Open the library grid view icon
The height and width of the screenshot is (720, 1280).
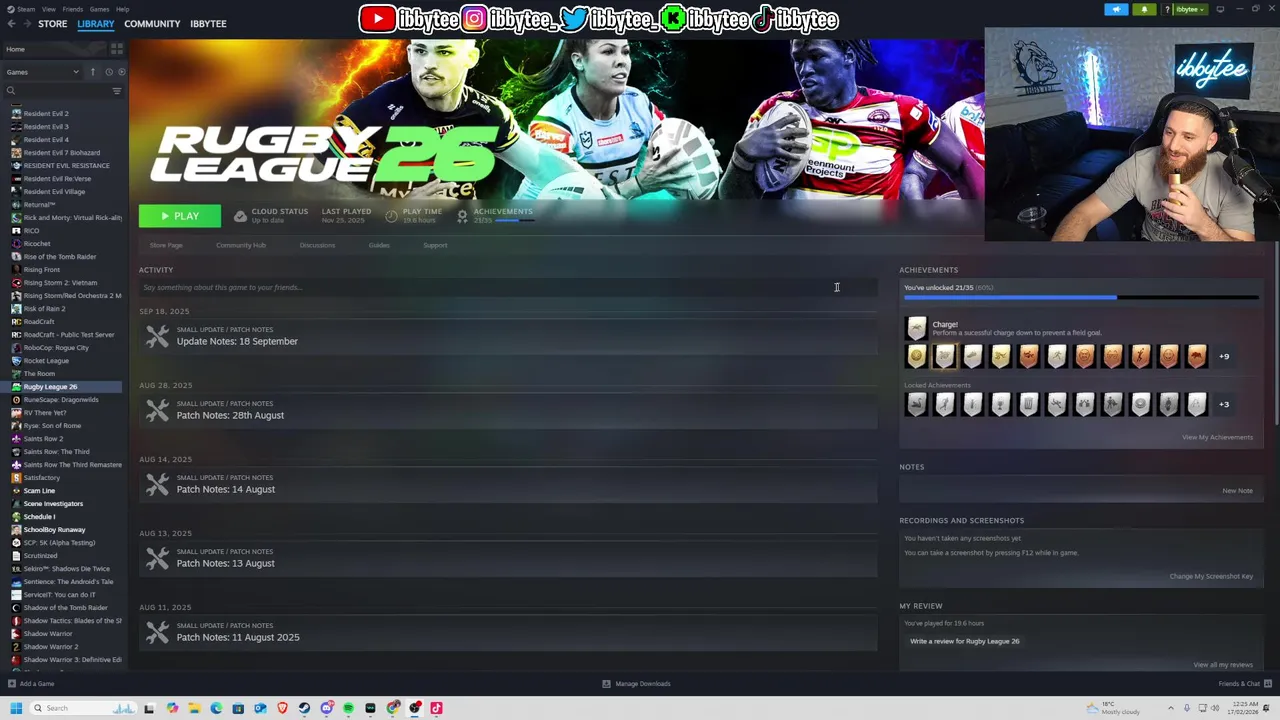pos(117,49)
